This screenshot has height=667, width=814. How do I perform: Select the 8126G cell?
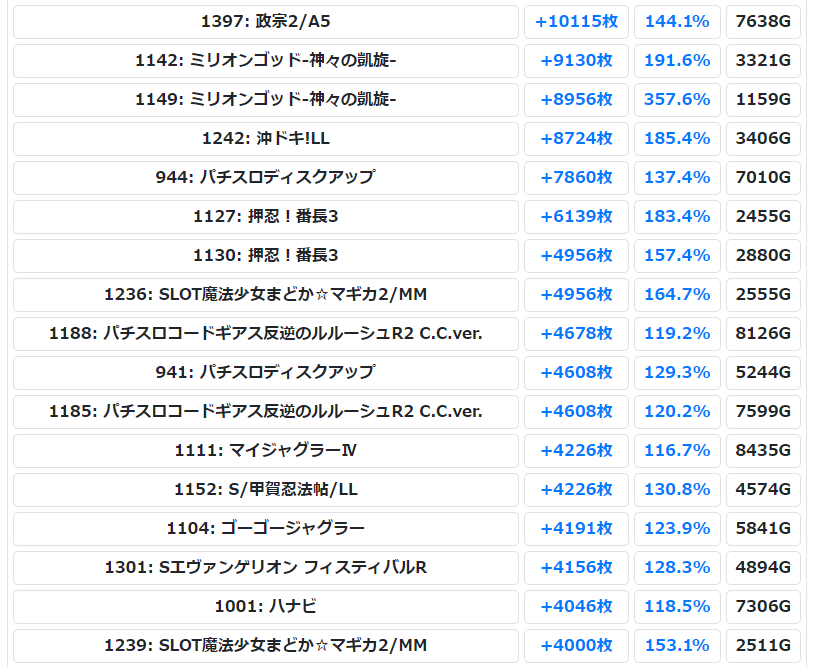click(x=763, y=334)
